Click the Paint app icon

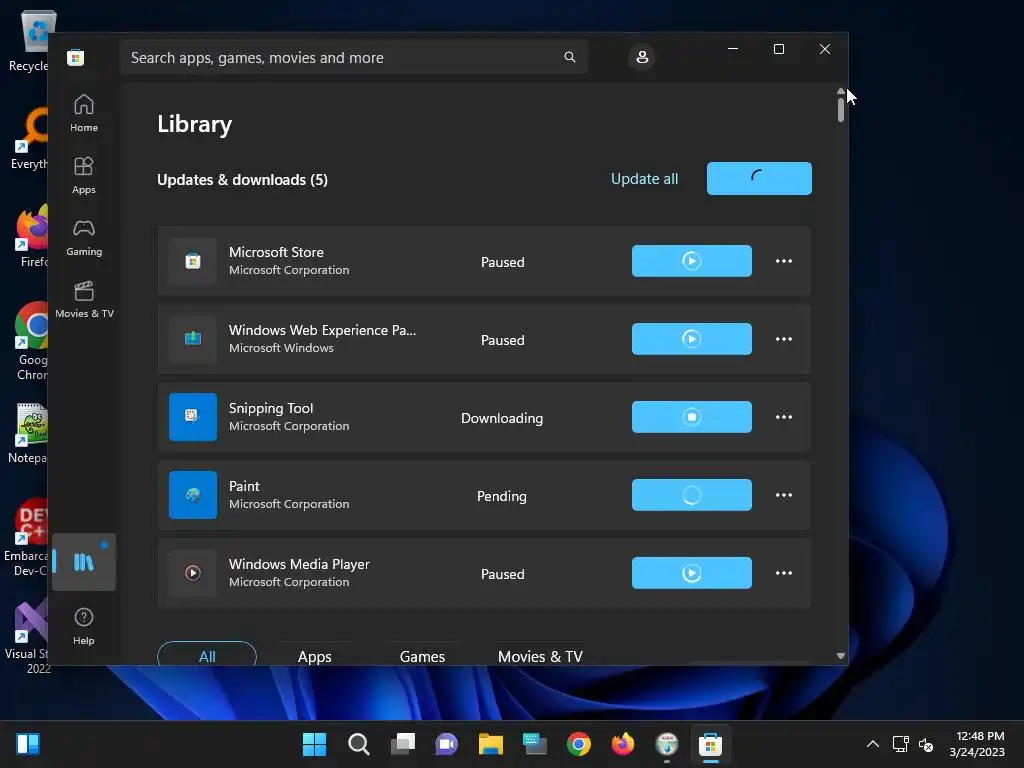pyautogui.click(x=193, y=495)
